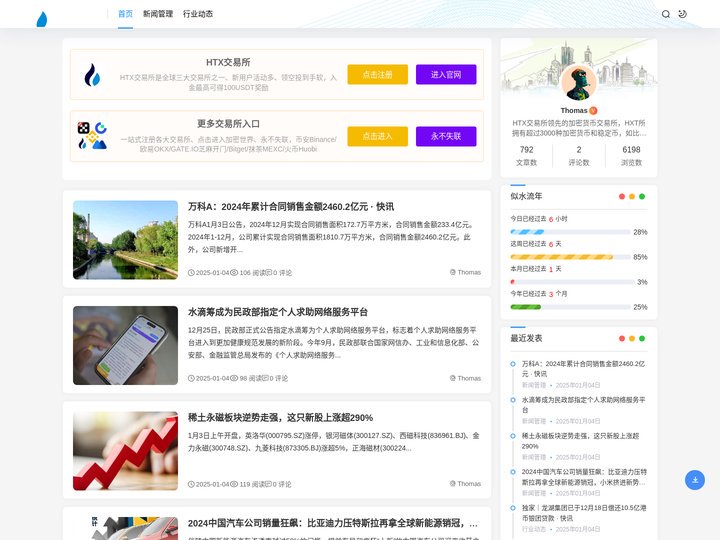Screen dimensions: 720x540
Task: Open the 万科A 2024年累计合同销售金额 article title
Action: click(291, 207)
